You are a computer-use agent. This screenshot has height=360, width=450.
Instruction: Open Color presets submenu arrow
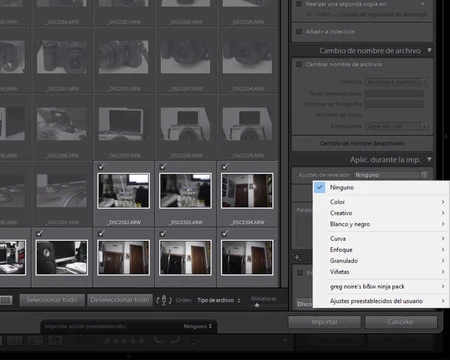(443, 202)
